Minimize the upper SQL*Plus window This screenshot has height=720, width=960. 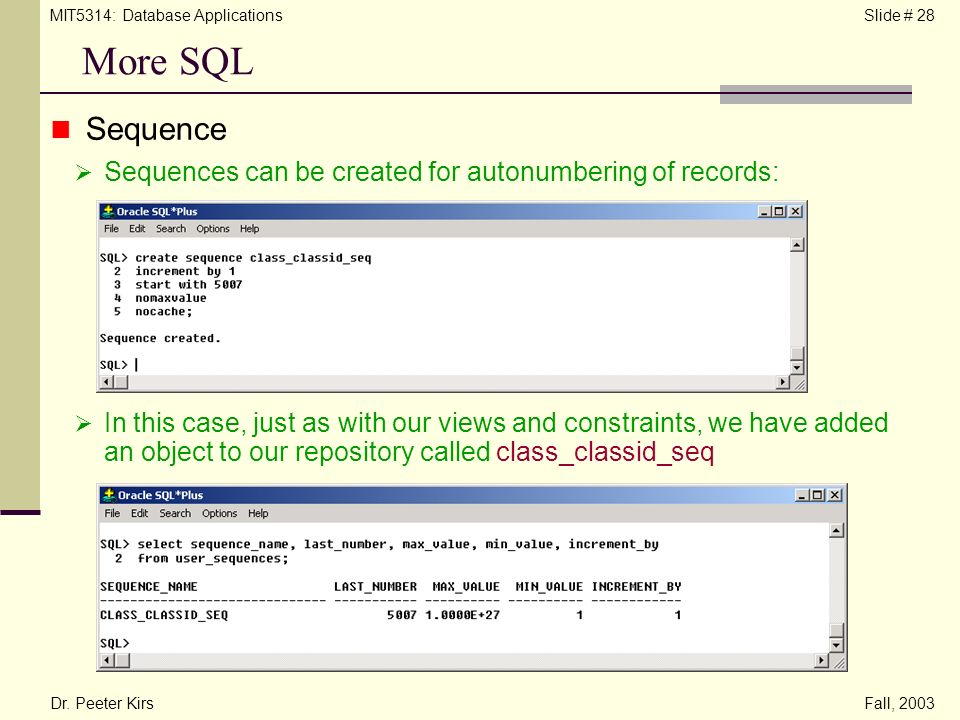(x=764, y=211)
